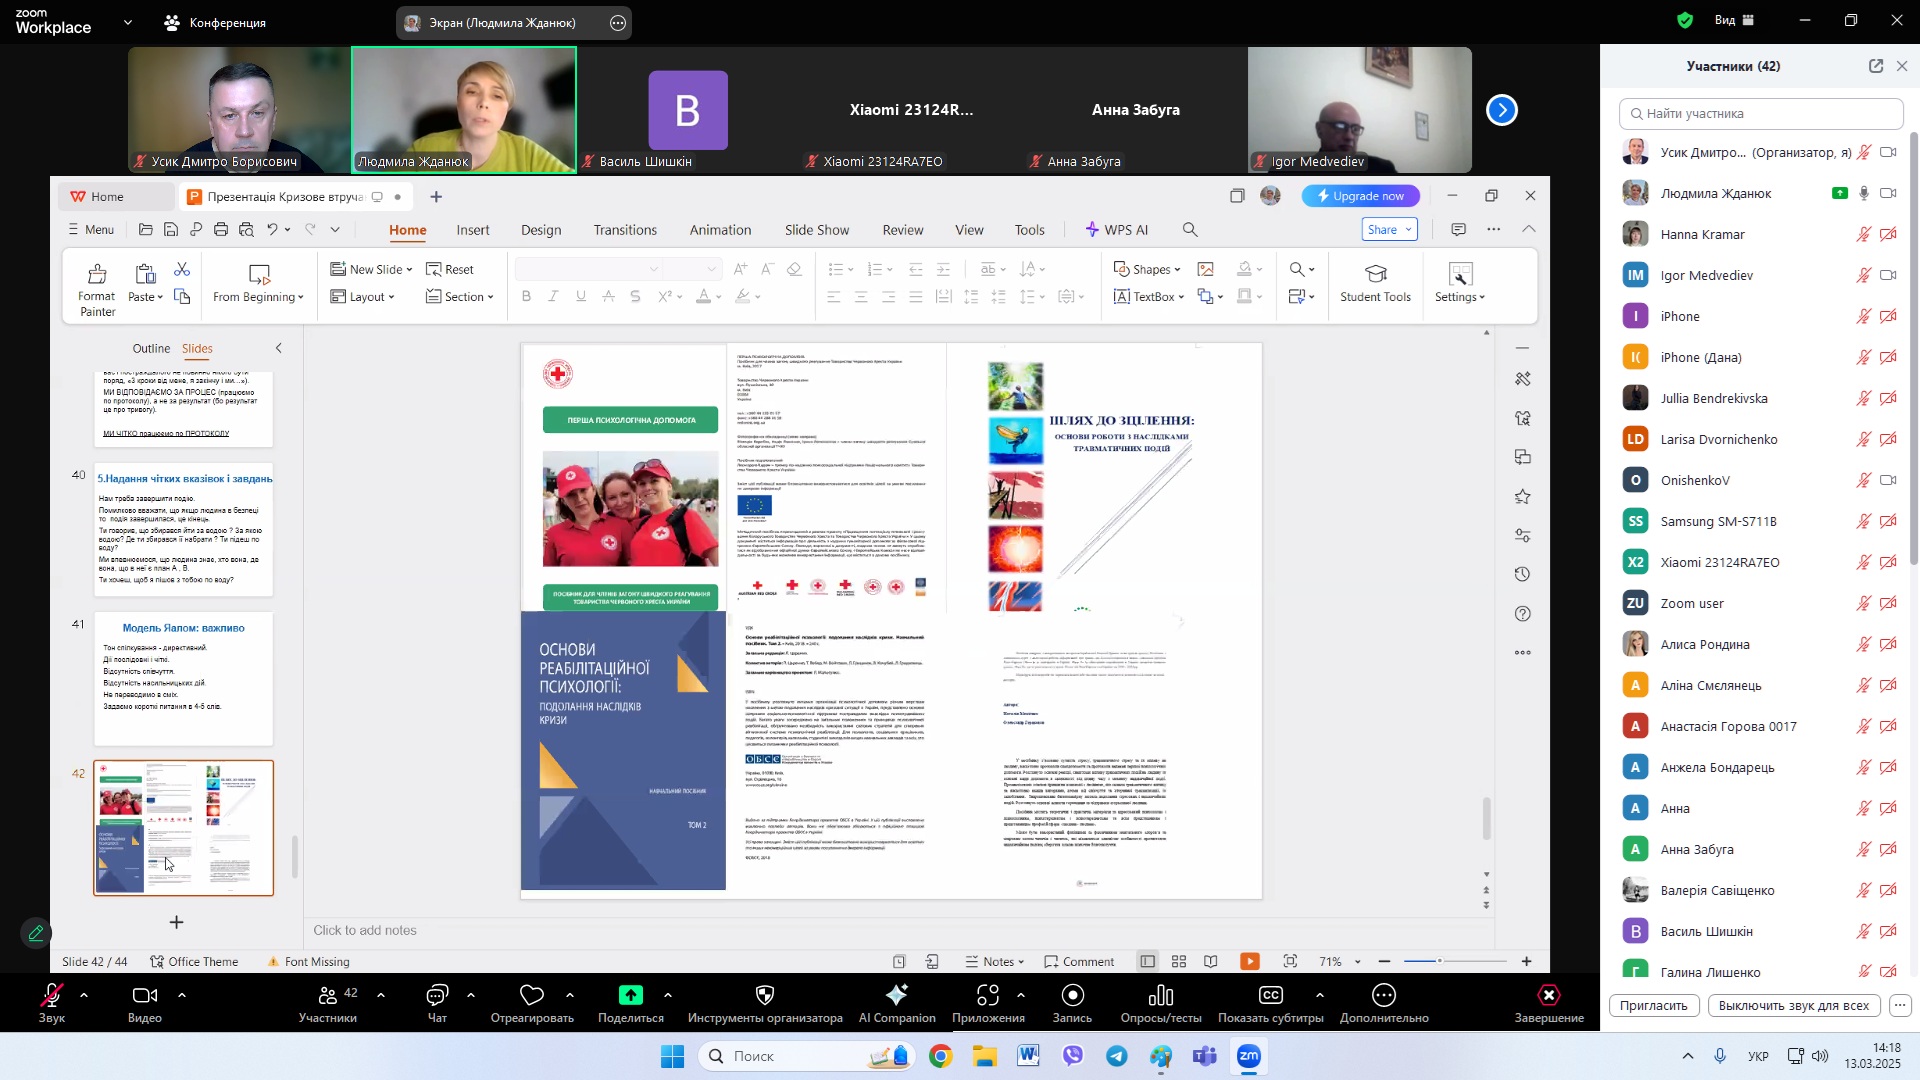Click the add new slide plus icon

coord(176,922)
